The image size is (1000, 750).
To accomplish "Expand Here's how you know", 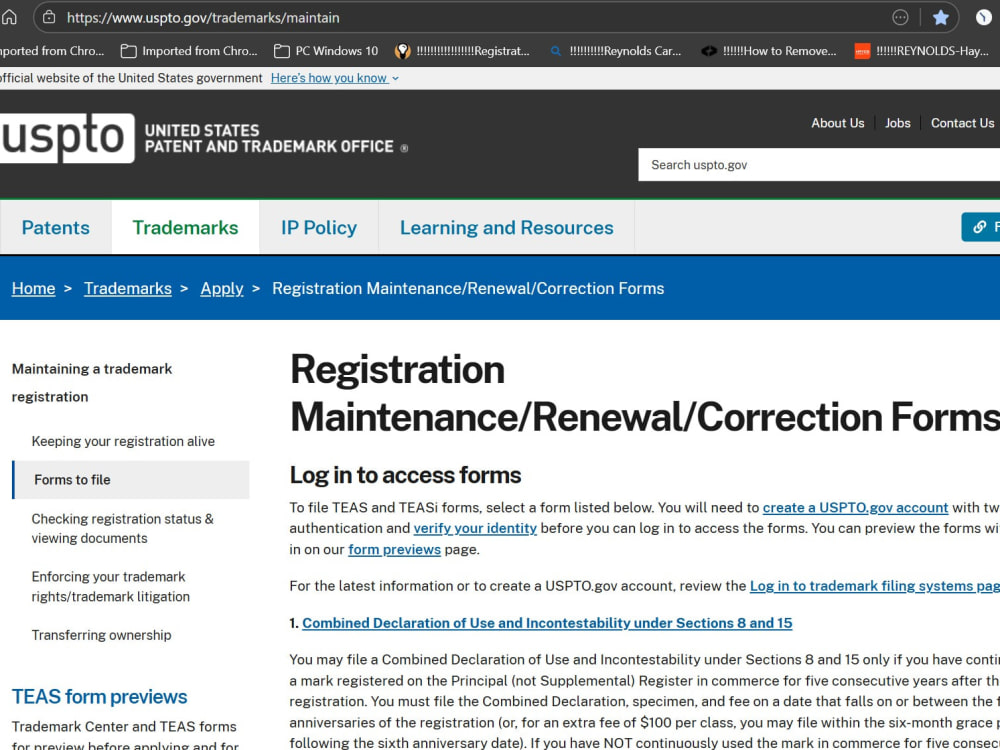I will 335,78.
